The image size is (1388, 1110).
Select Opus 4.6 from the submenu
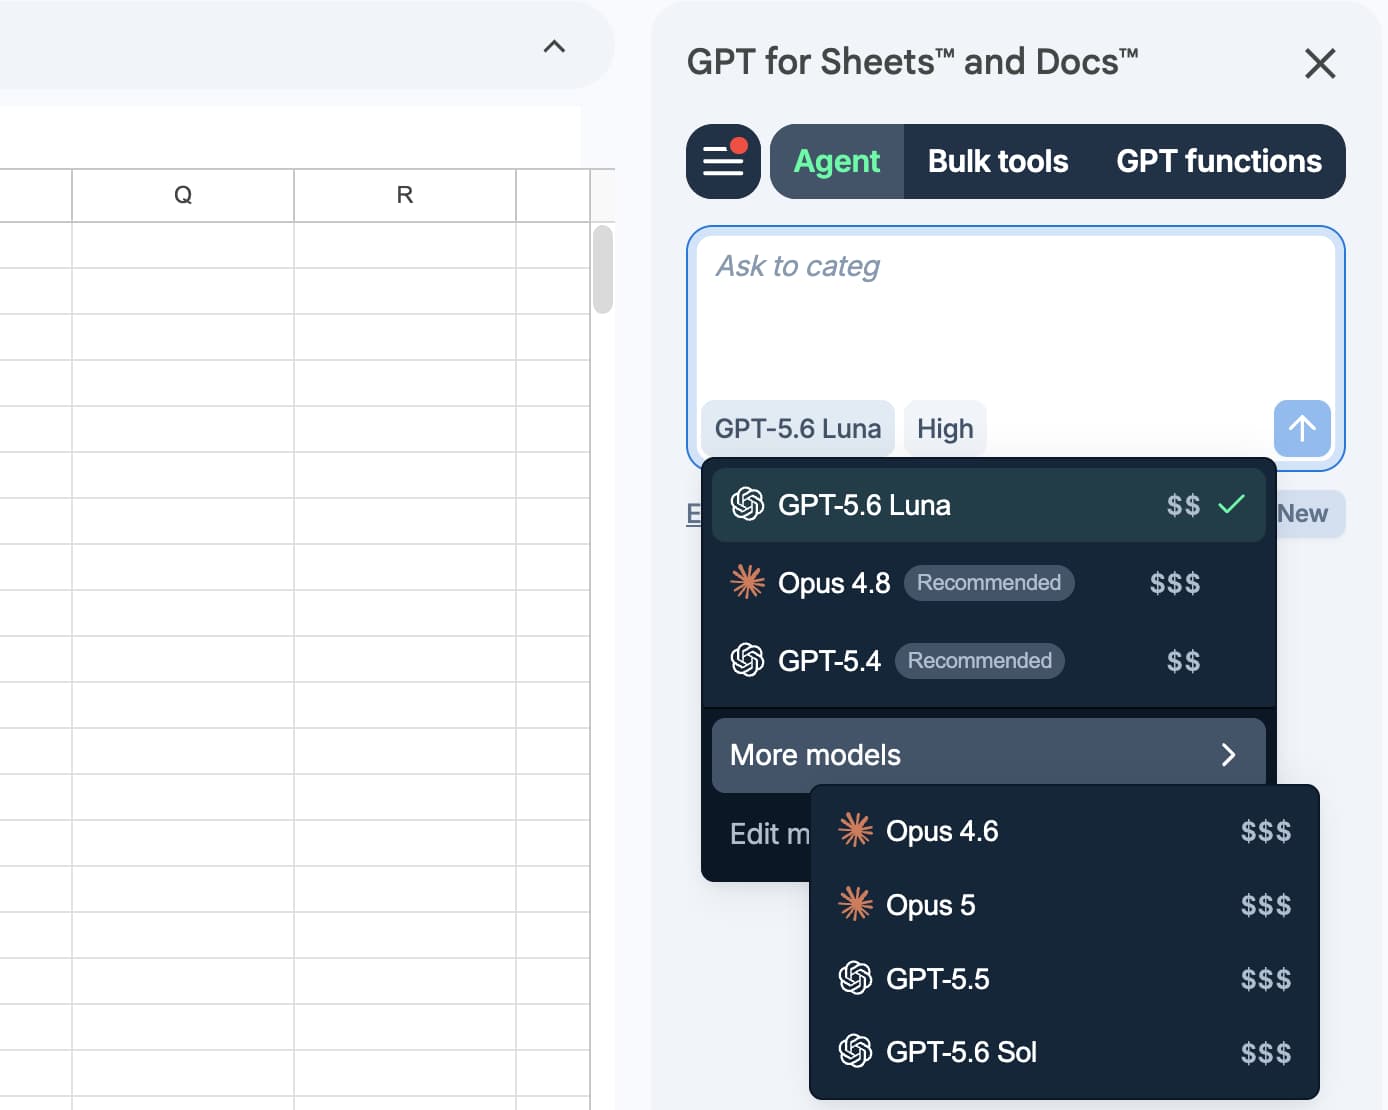[1064, 831]
